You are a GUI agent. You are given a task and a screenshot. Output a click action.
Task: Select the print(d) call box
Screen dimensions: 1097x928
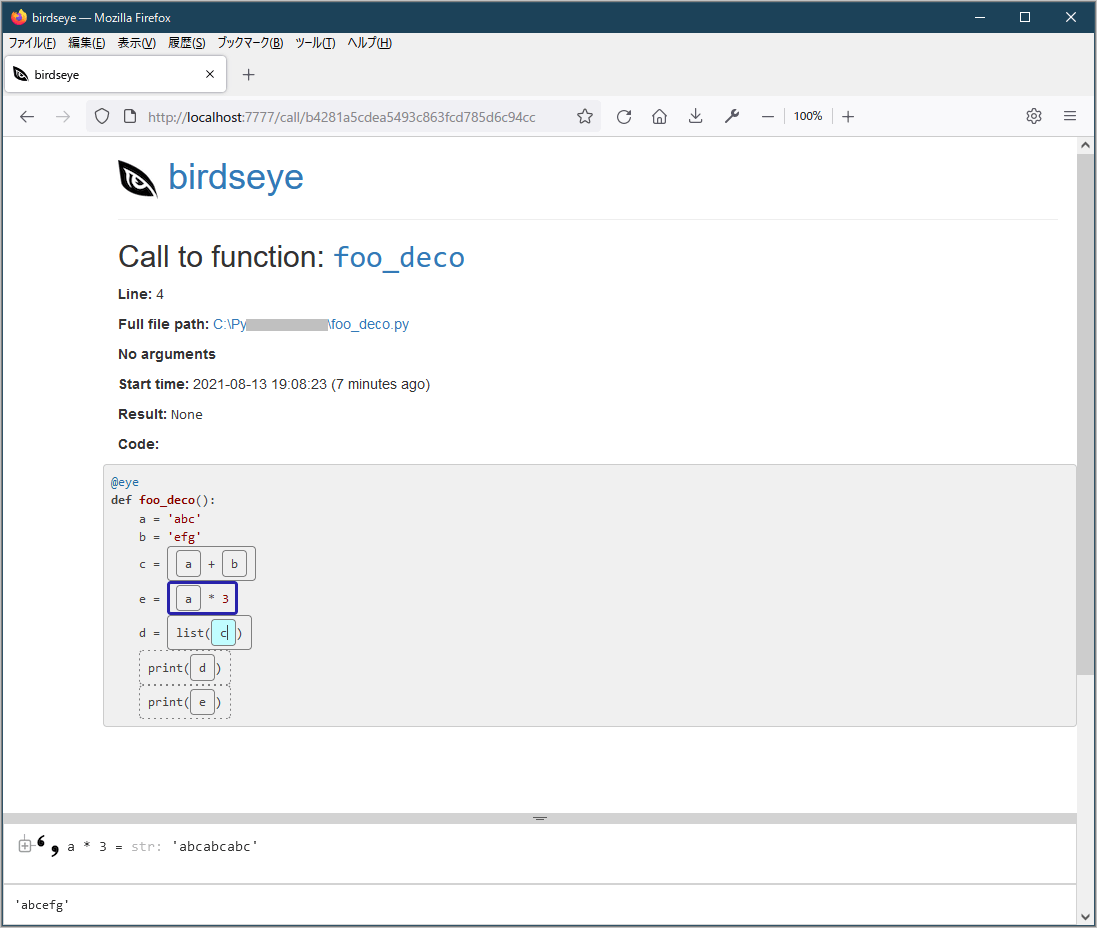tap(185, 668)
